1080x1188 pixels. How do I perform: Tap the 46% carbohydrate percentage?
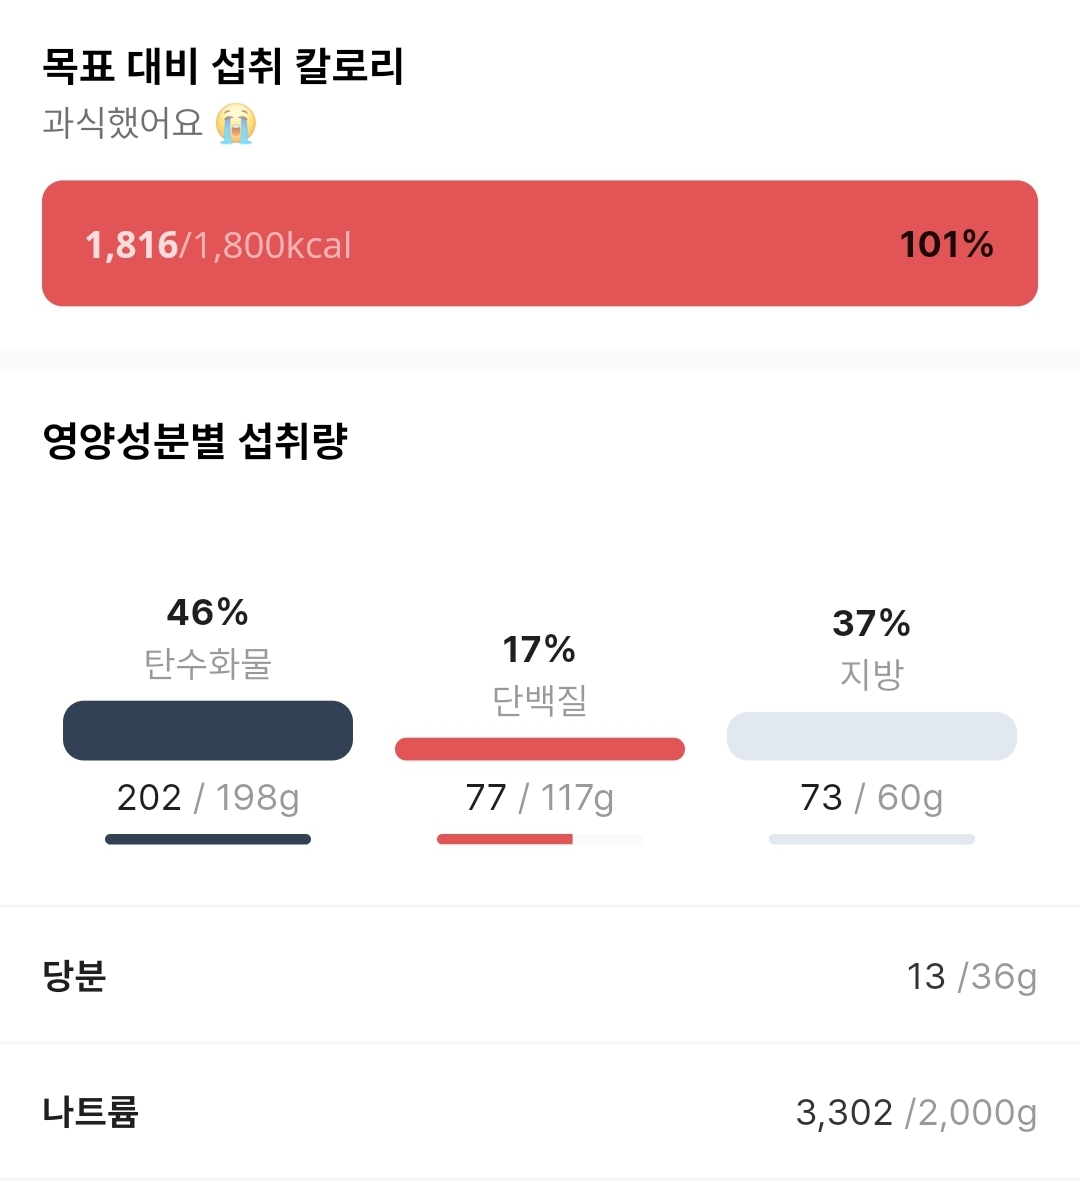(x=207, y=612)
